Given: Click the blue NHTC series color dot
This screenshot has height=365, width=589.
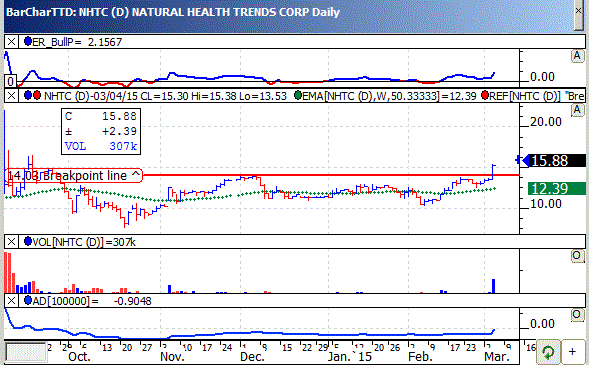Looking at the screenshot, I should [x=28, y=95].
